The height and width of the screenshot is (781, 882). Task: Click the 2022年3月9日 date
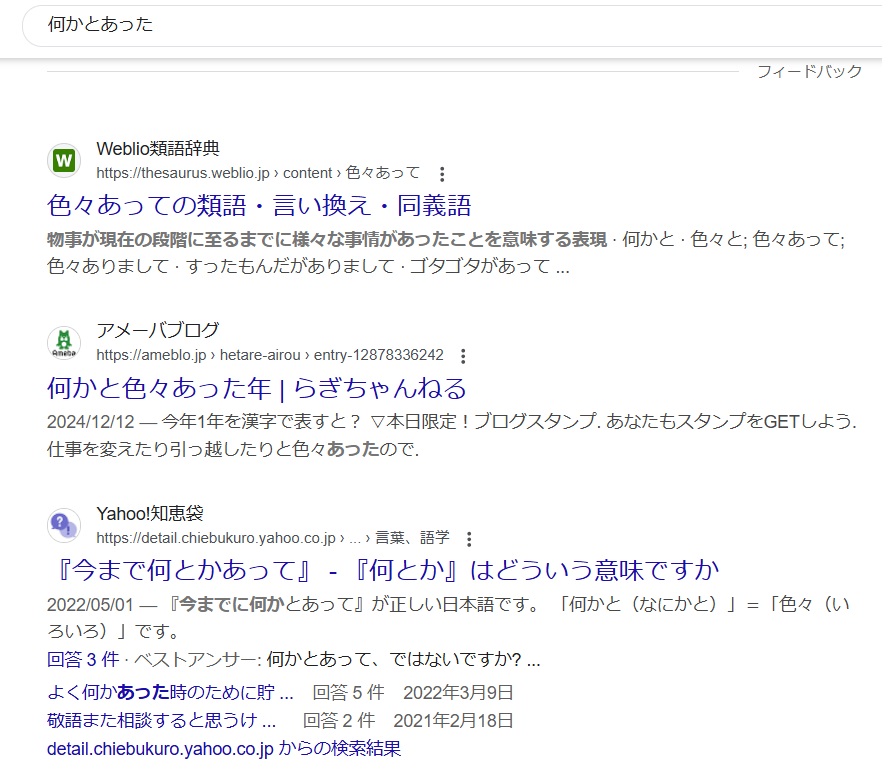[458, 693]
